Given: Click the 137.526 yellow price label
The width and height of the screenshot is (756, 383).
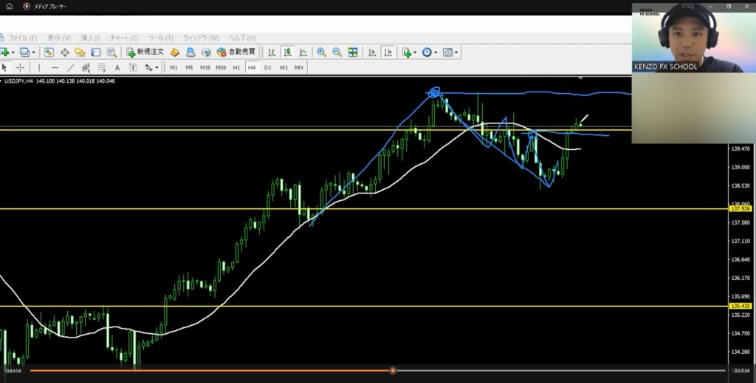Looking at the screenshot, I should coord(742,209).
